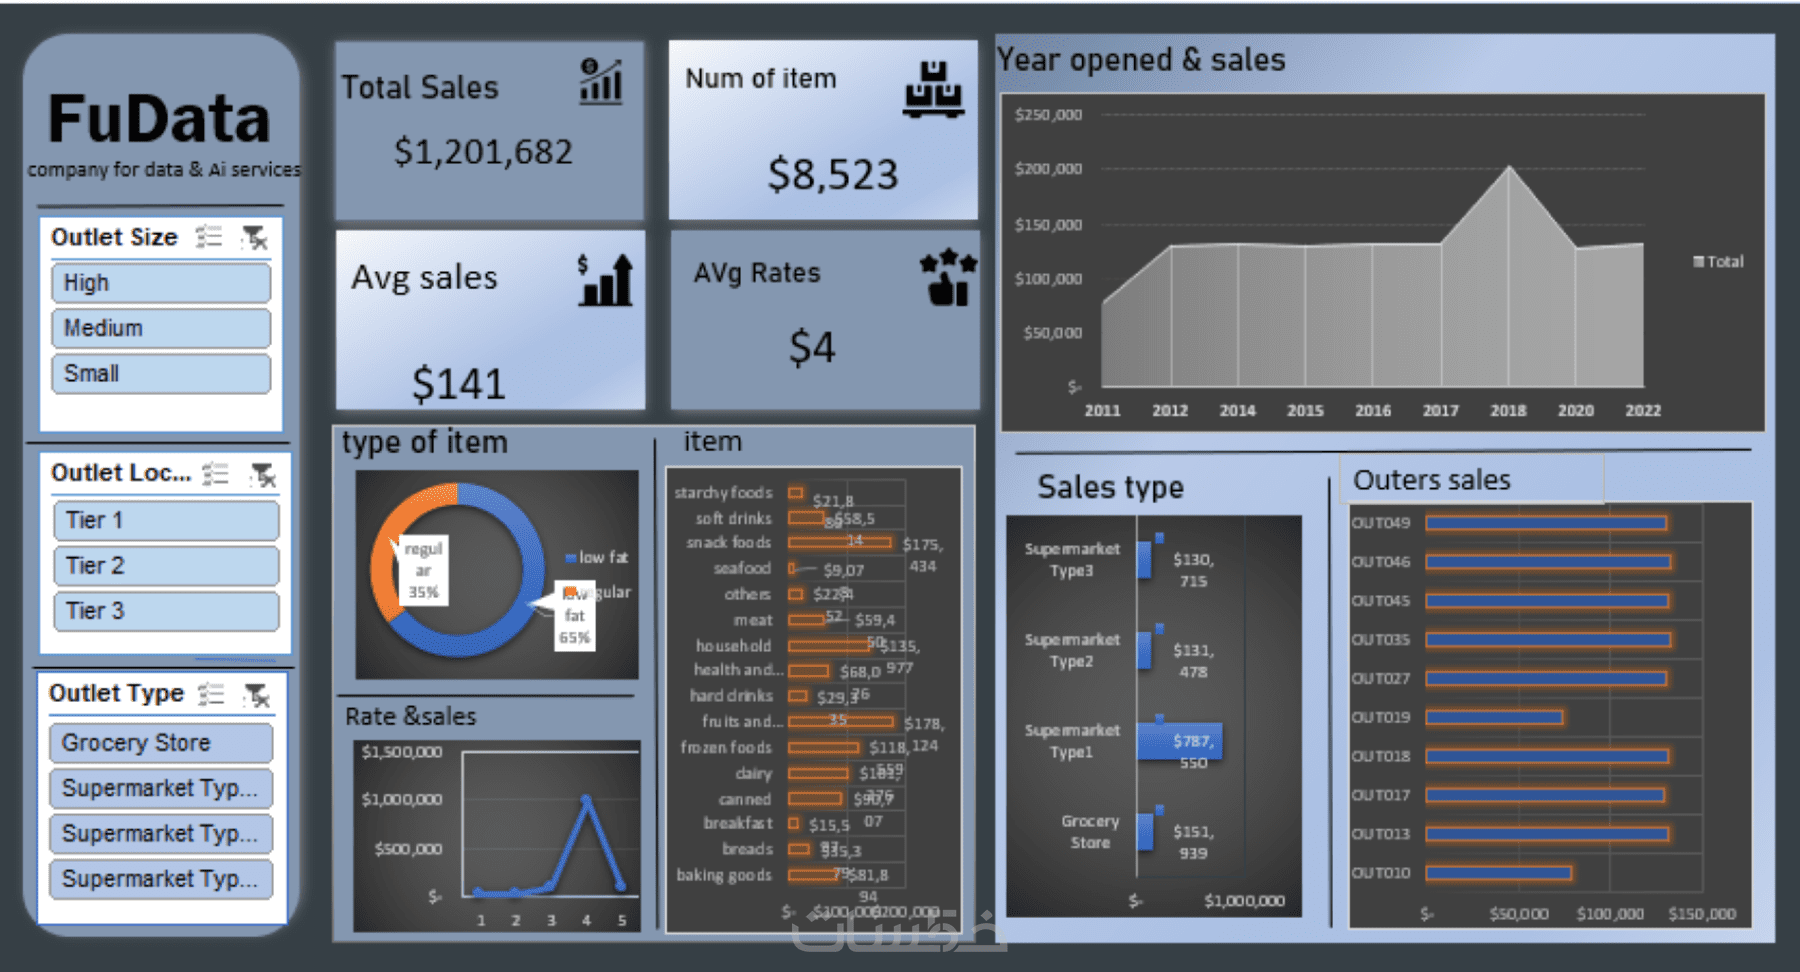1800x972 pixels.
Task: Choose Tier 2 outlet location
Action: coord(166,565)
